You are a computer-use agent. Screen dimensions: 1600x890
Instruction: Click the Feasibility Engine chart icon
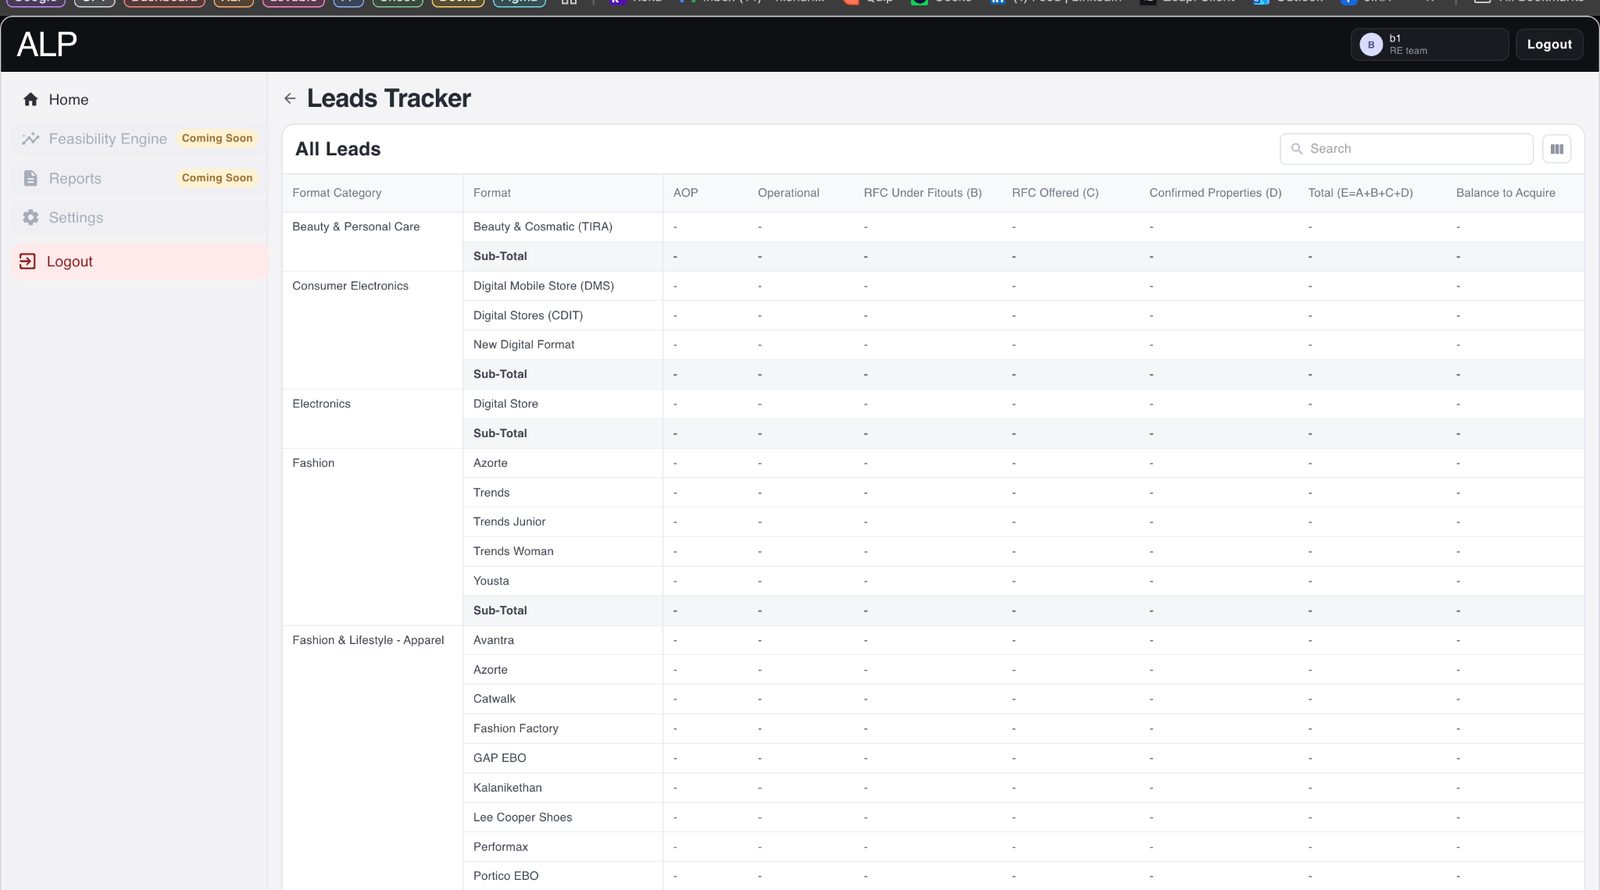(x=31, y=138)
